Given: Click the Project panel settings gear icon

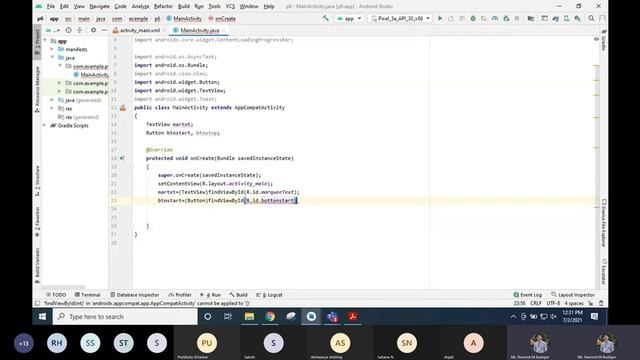Looking at the screenshot, I should click(93, 30).
